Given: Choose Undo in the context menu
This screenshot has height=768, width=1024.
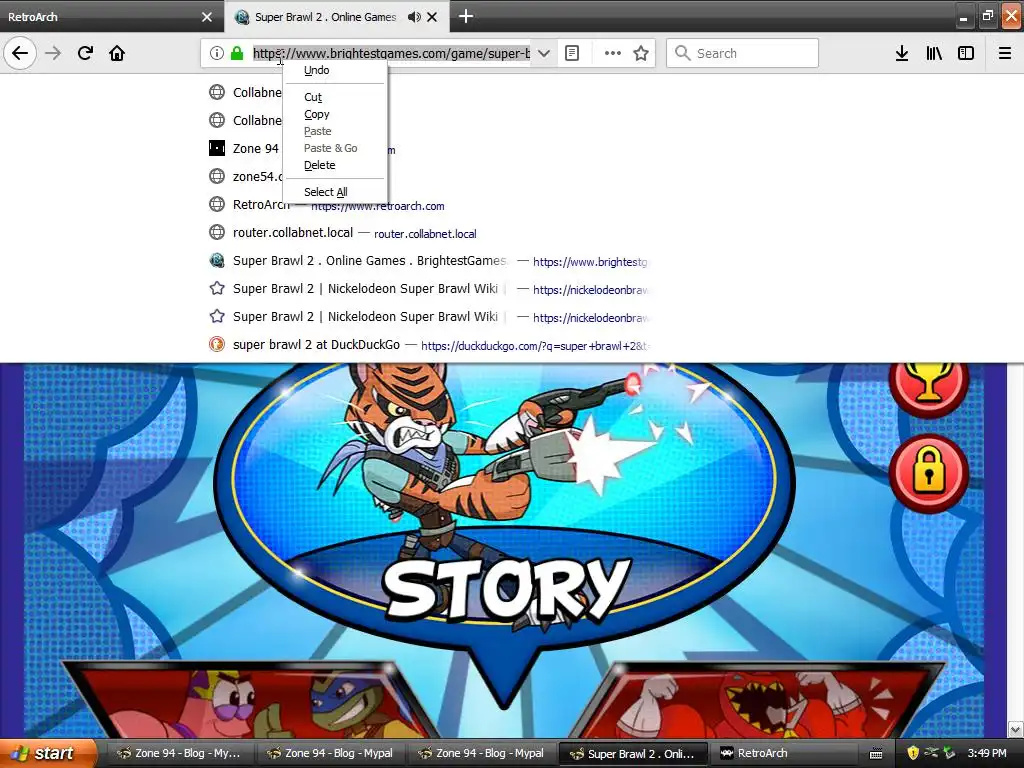Looking at the screenshot, I should pos(334,70).
